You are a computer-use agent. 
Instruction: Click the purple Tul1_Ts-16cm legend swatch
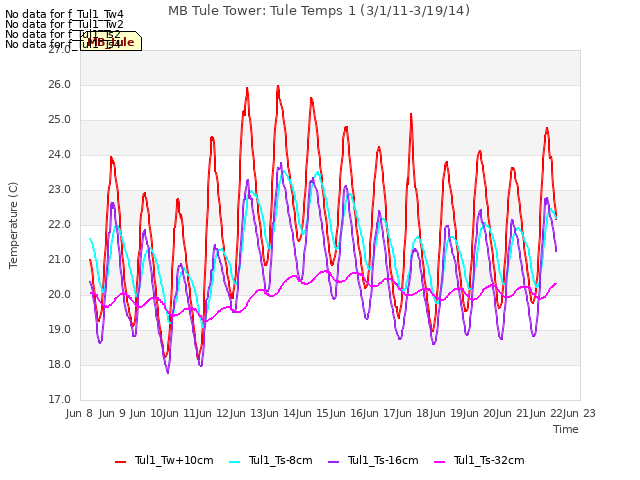pos(333,462)
